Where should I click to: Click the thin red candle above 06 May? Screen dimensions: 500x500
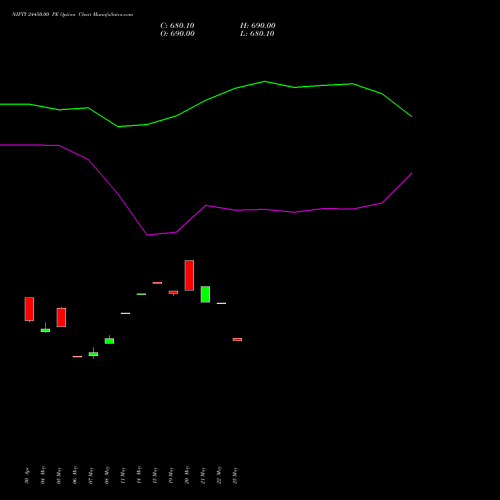pyautogui.click(x=77, y=357)
